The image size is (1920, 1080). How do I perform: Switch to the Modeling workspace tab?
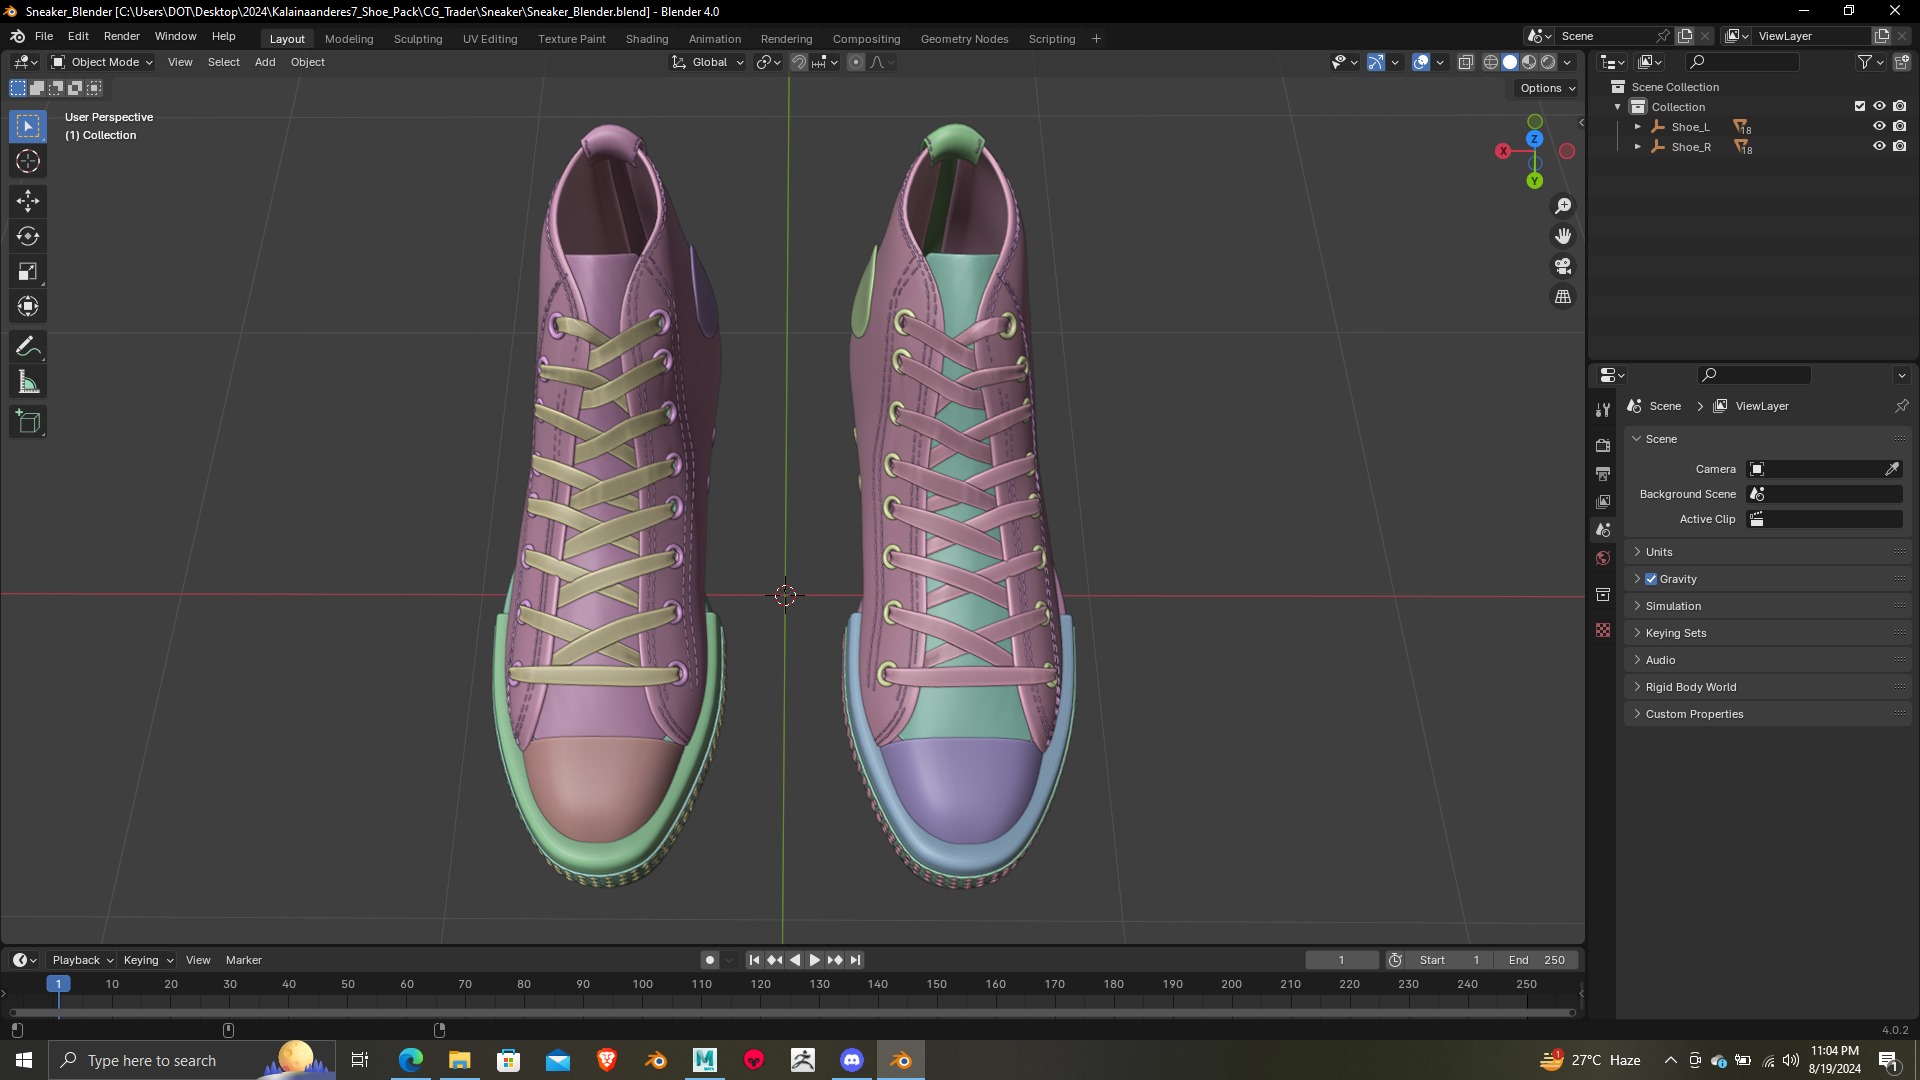349,39
